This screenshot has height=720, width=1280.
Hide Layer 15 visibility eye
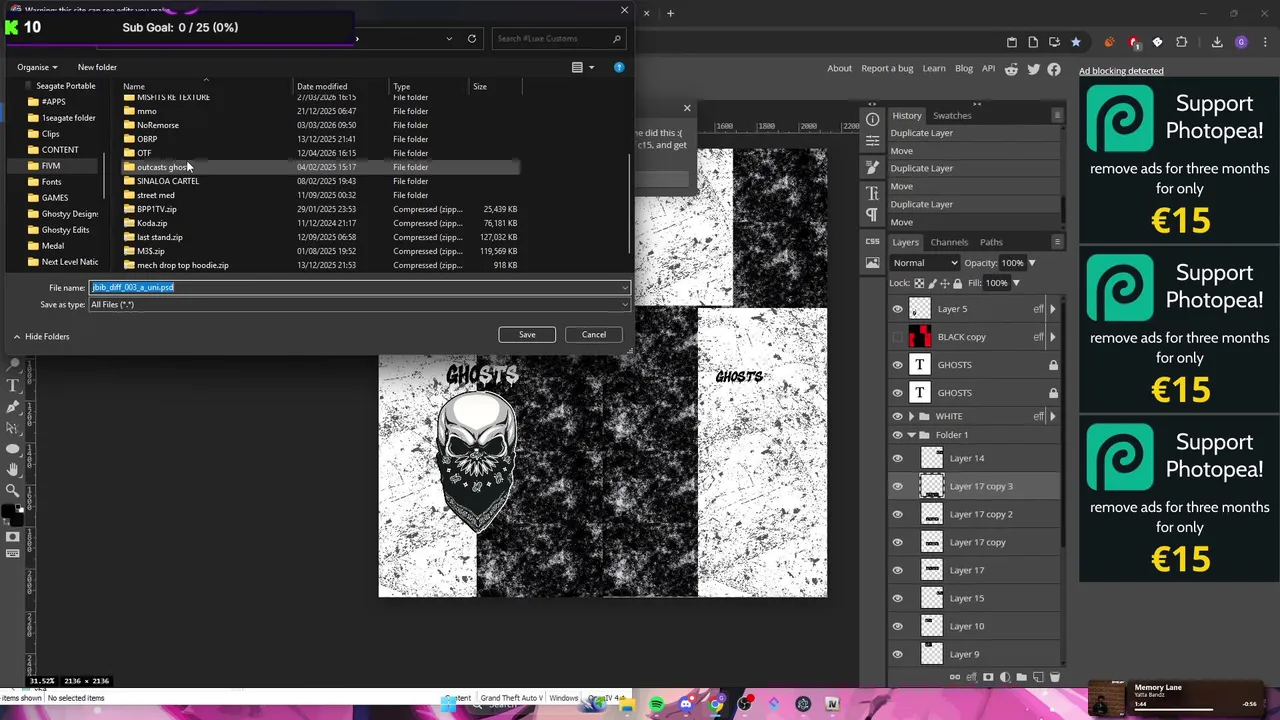pos(897,598)
